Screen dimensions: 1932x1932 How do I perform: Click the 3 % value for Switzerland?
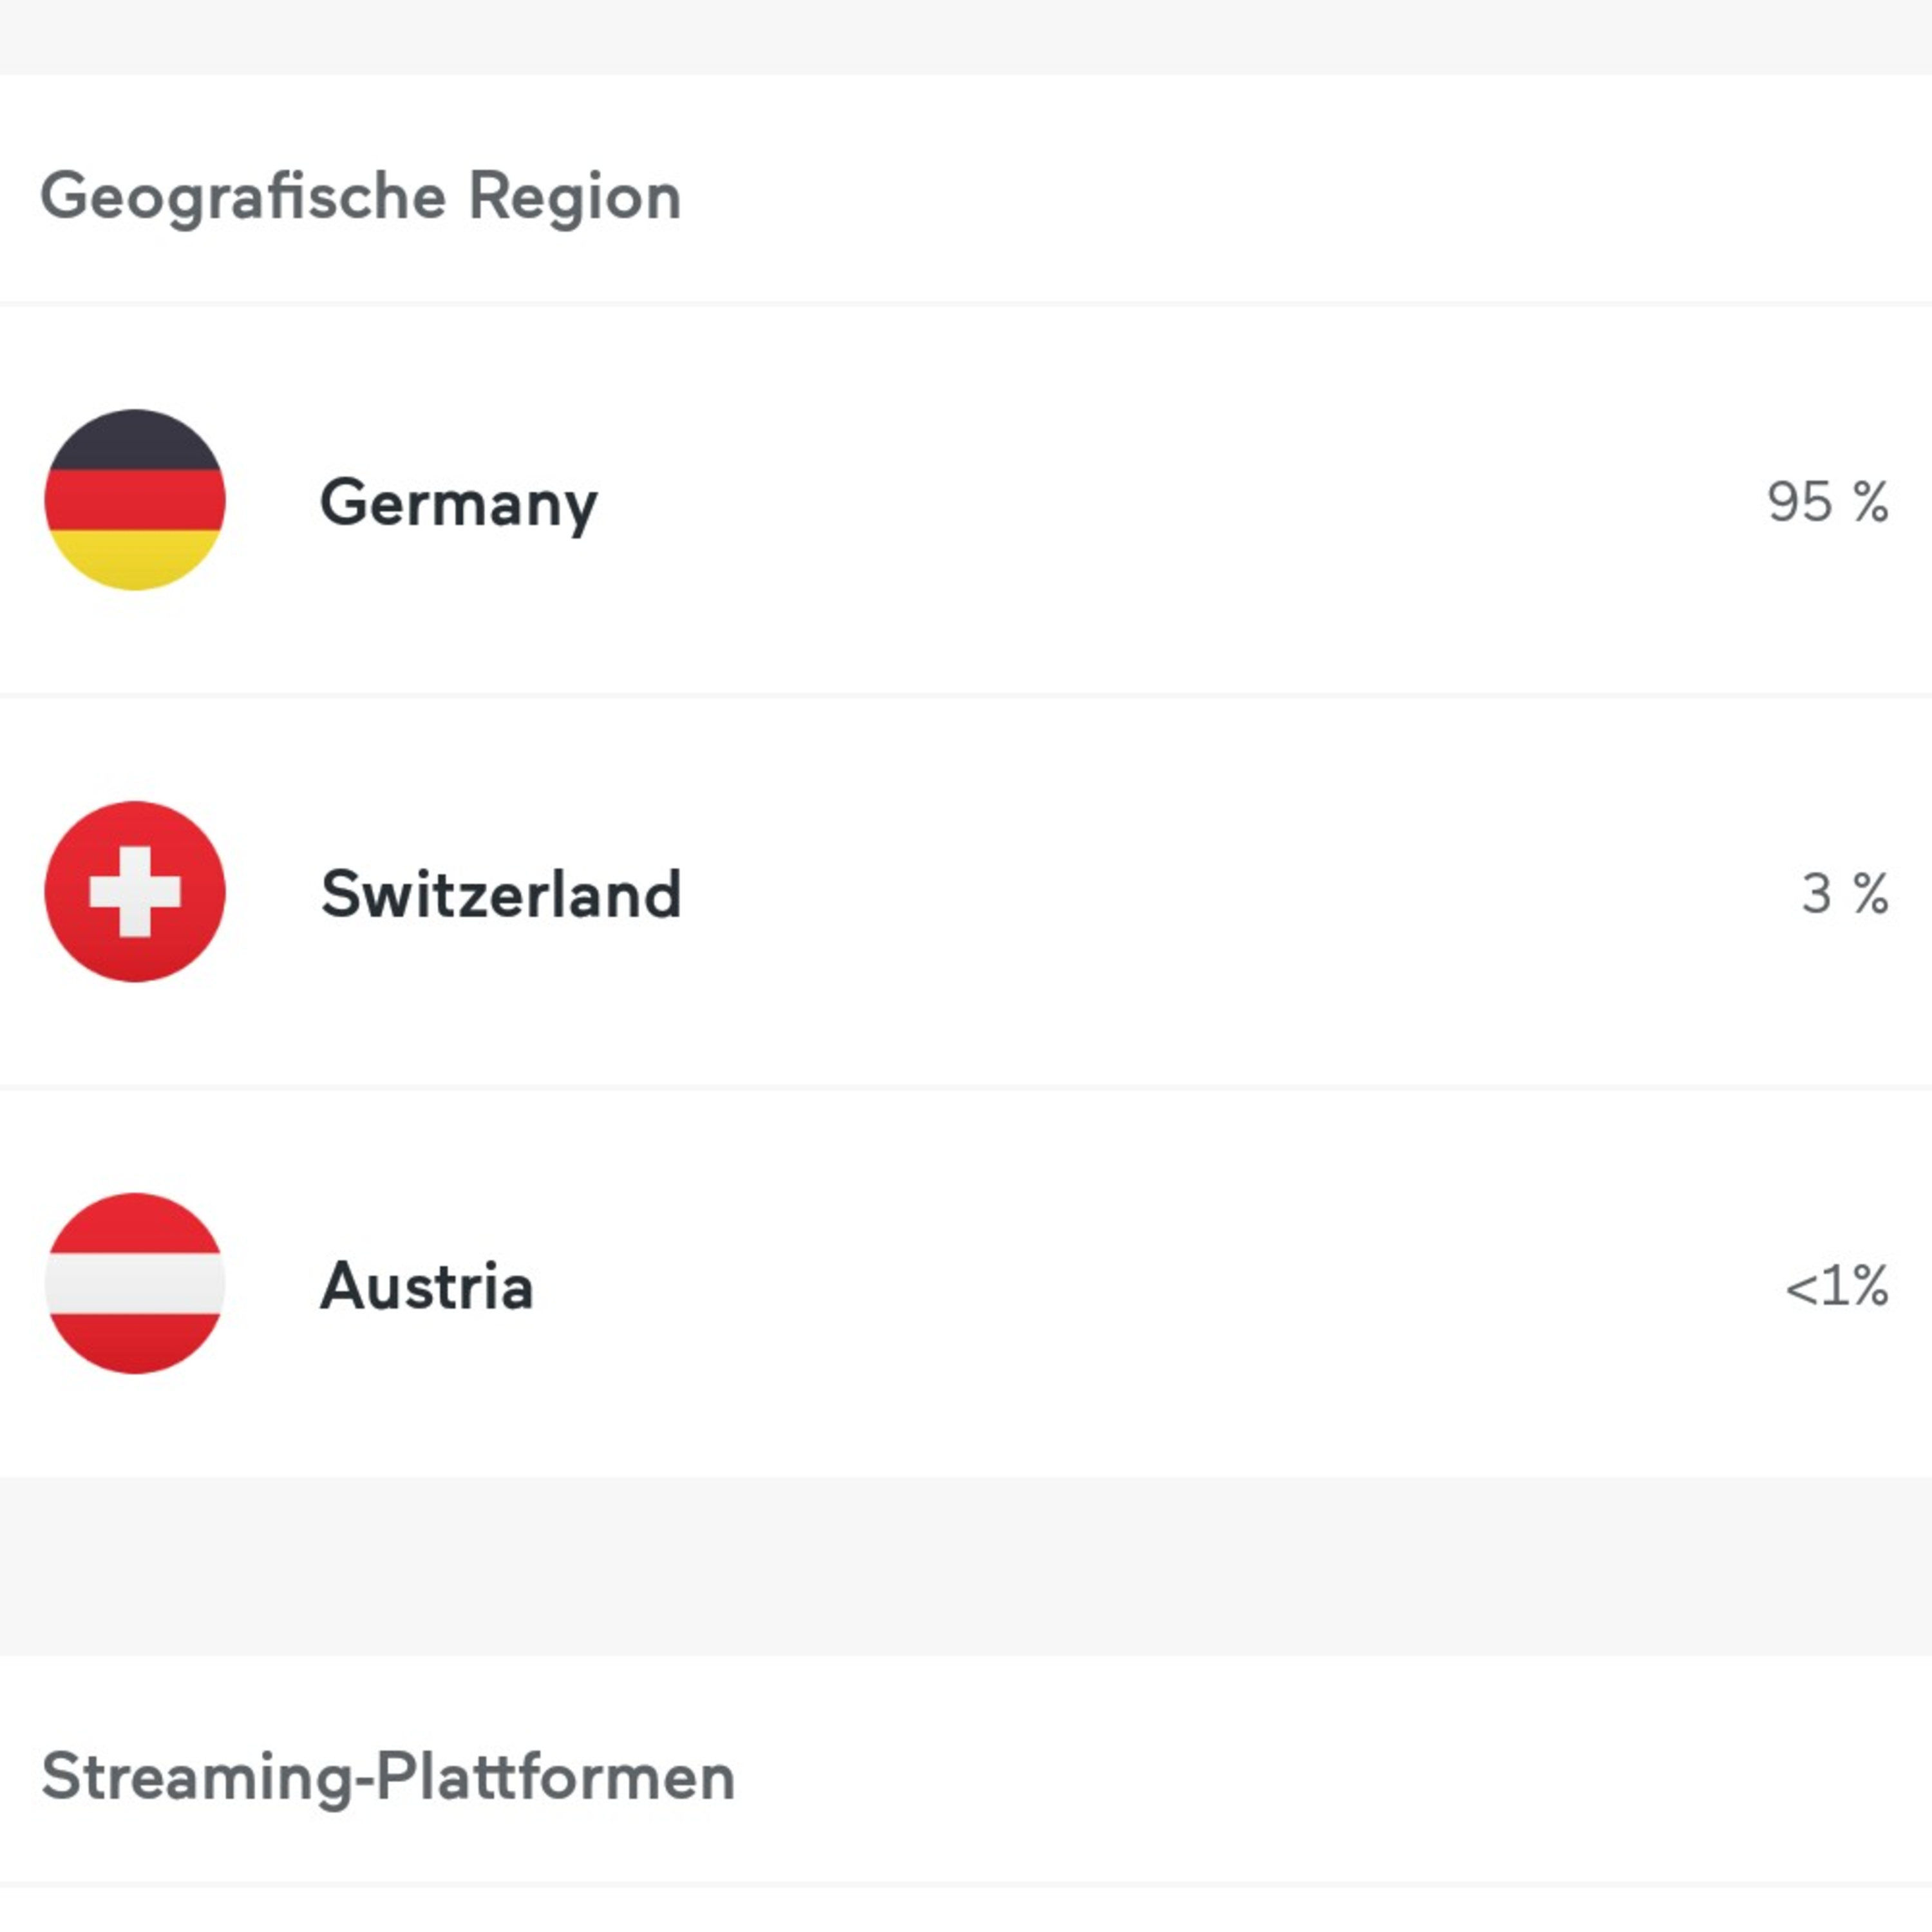(x=1844, y=893)
